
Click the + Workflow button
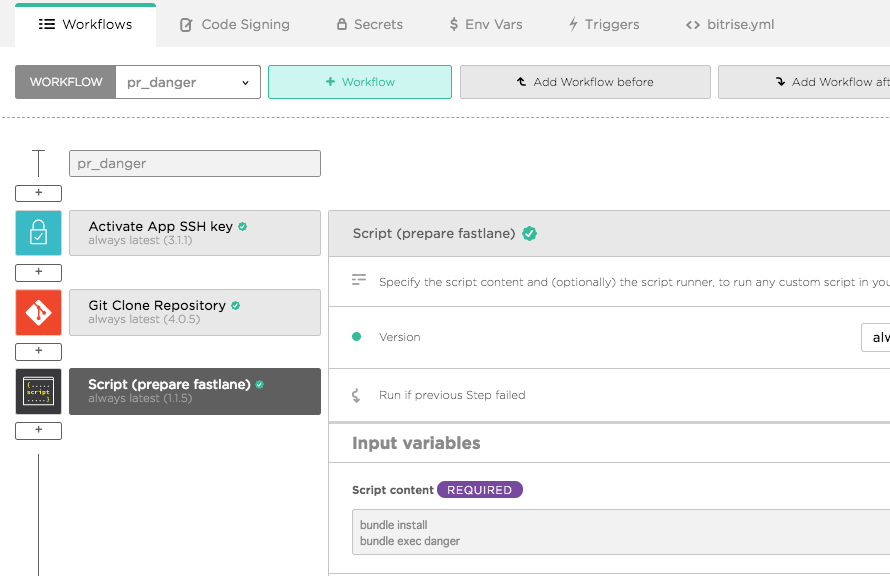point(360,82)
